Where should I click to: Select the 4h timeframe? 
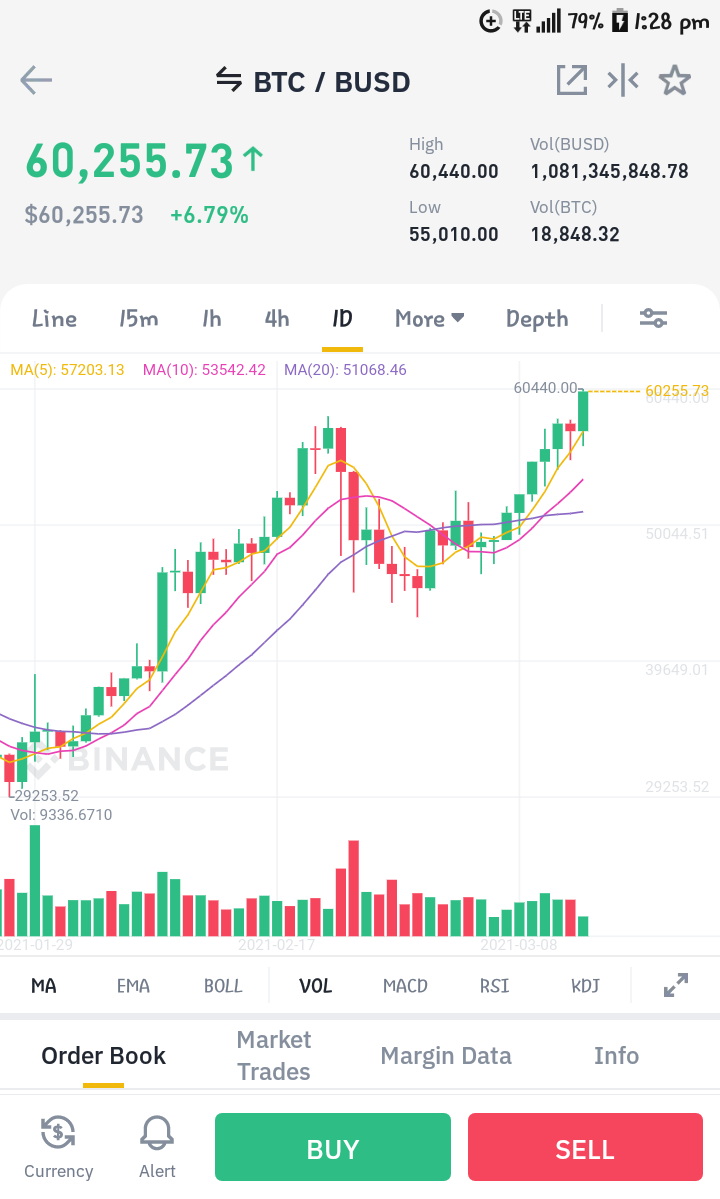pos(277,318)
